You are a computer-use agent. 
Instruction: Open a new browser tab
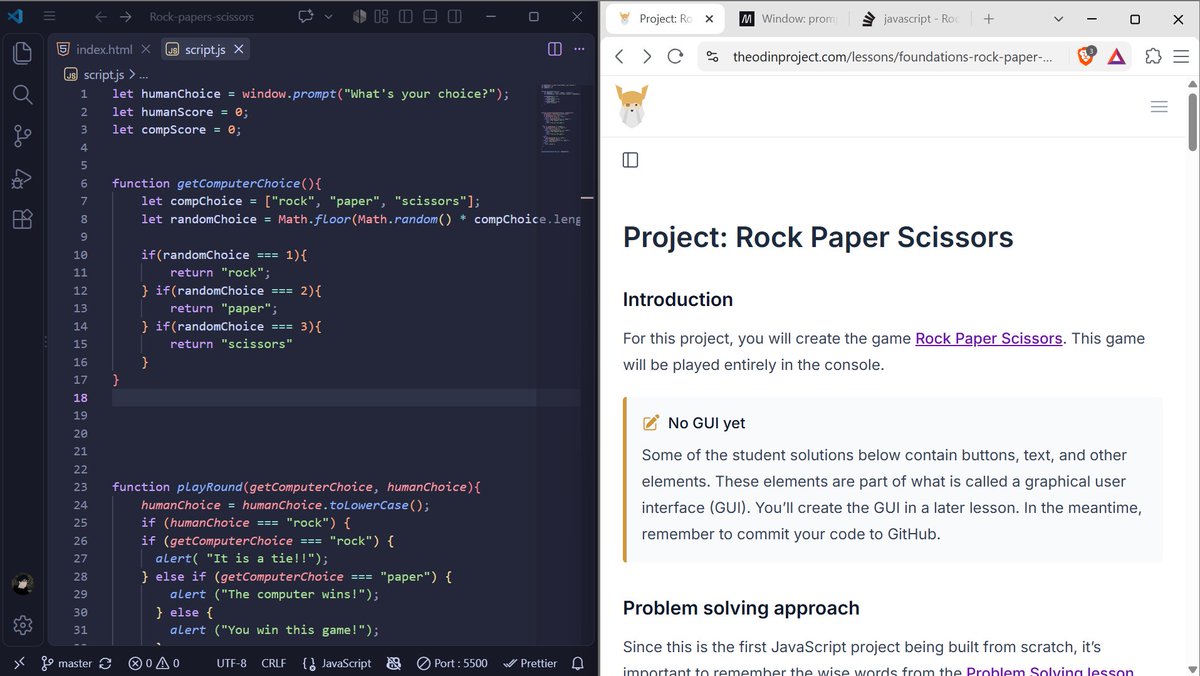pos(988,19)
